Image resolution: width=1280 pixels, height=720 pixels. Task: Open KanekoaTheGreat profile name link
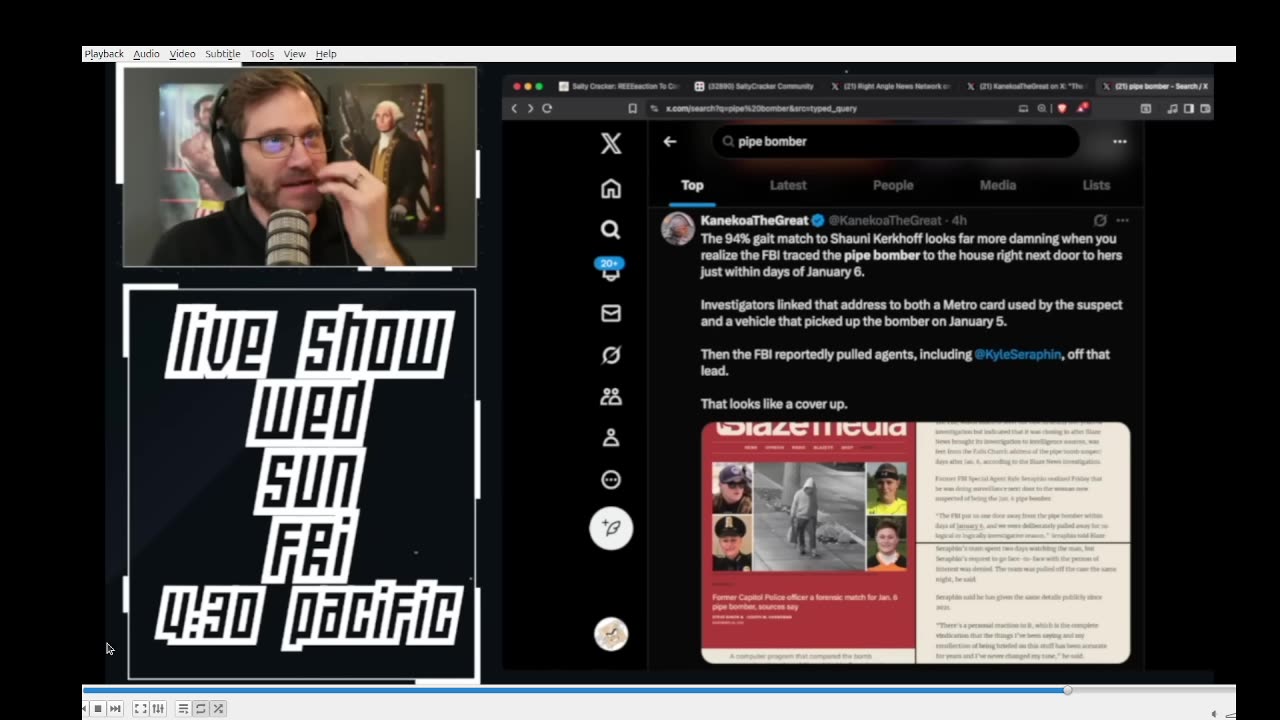point(754,220)
